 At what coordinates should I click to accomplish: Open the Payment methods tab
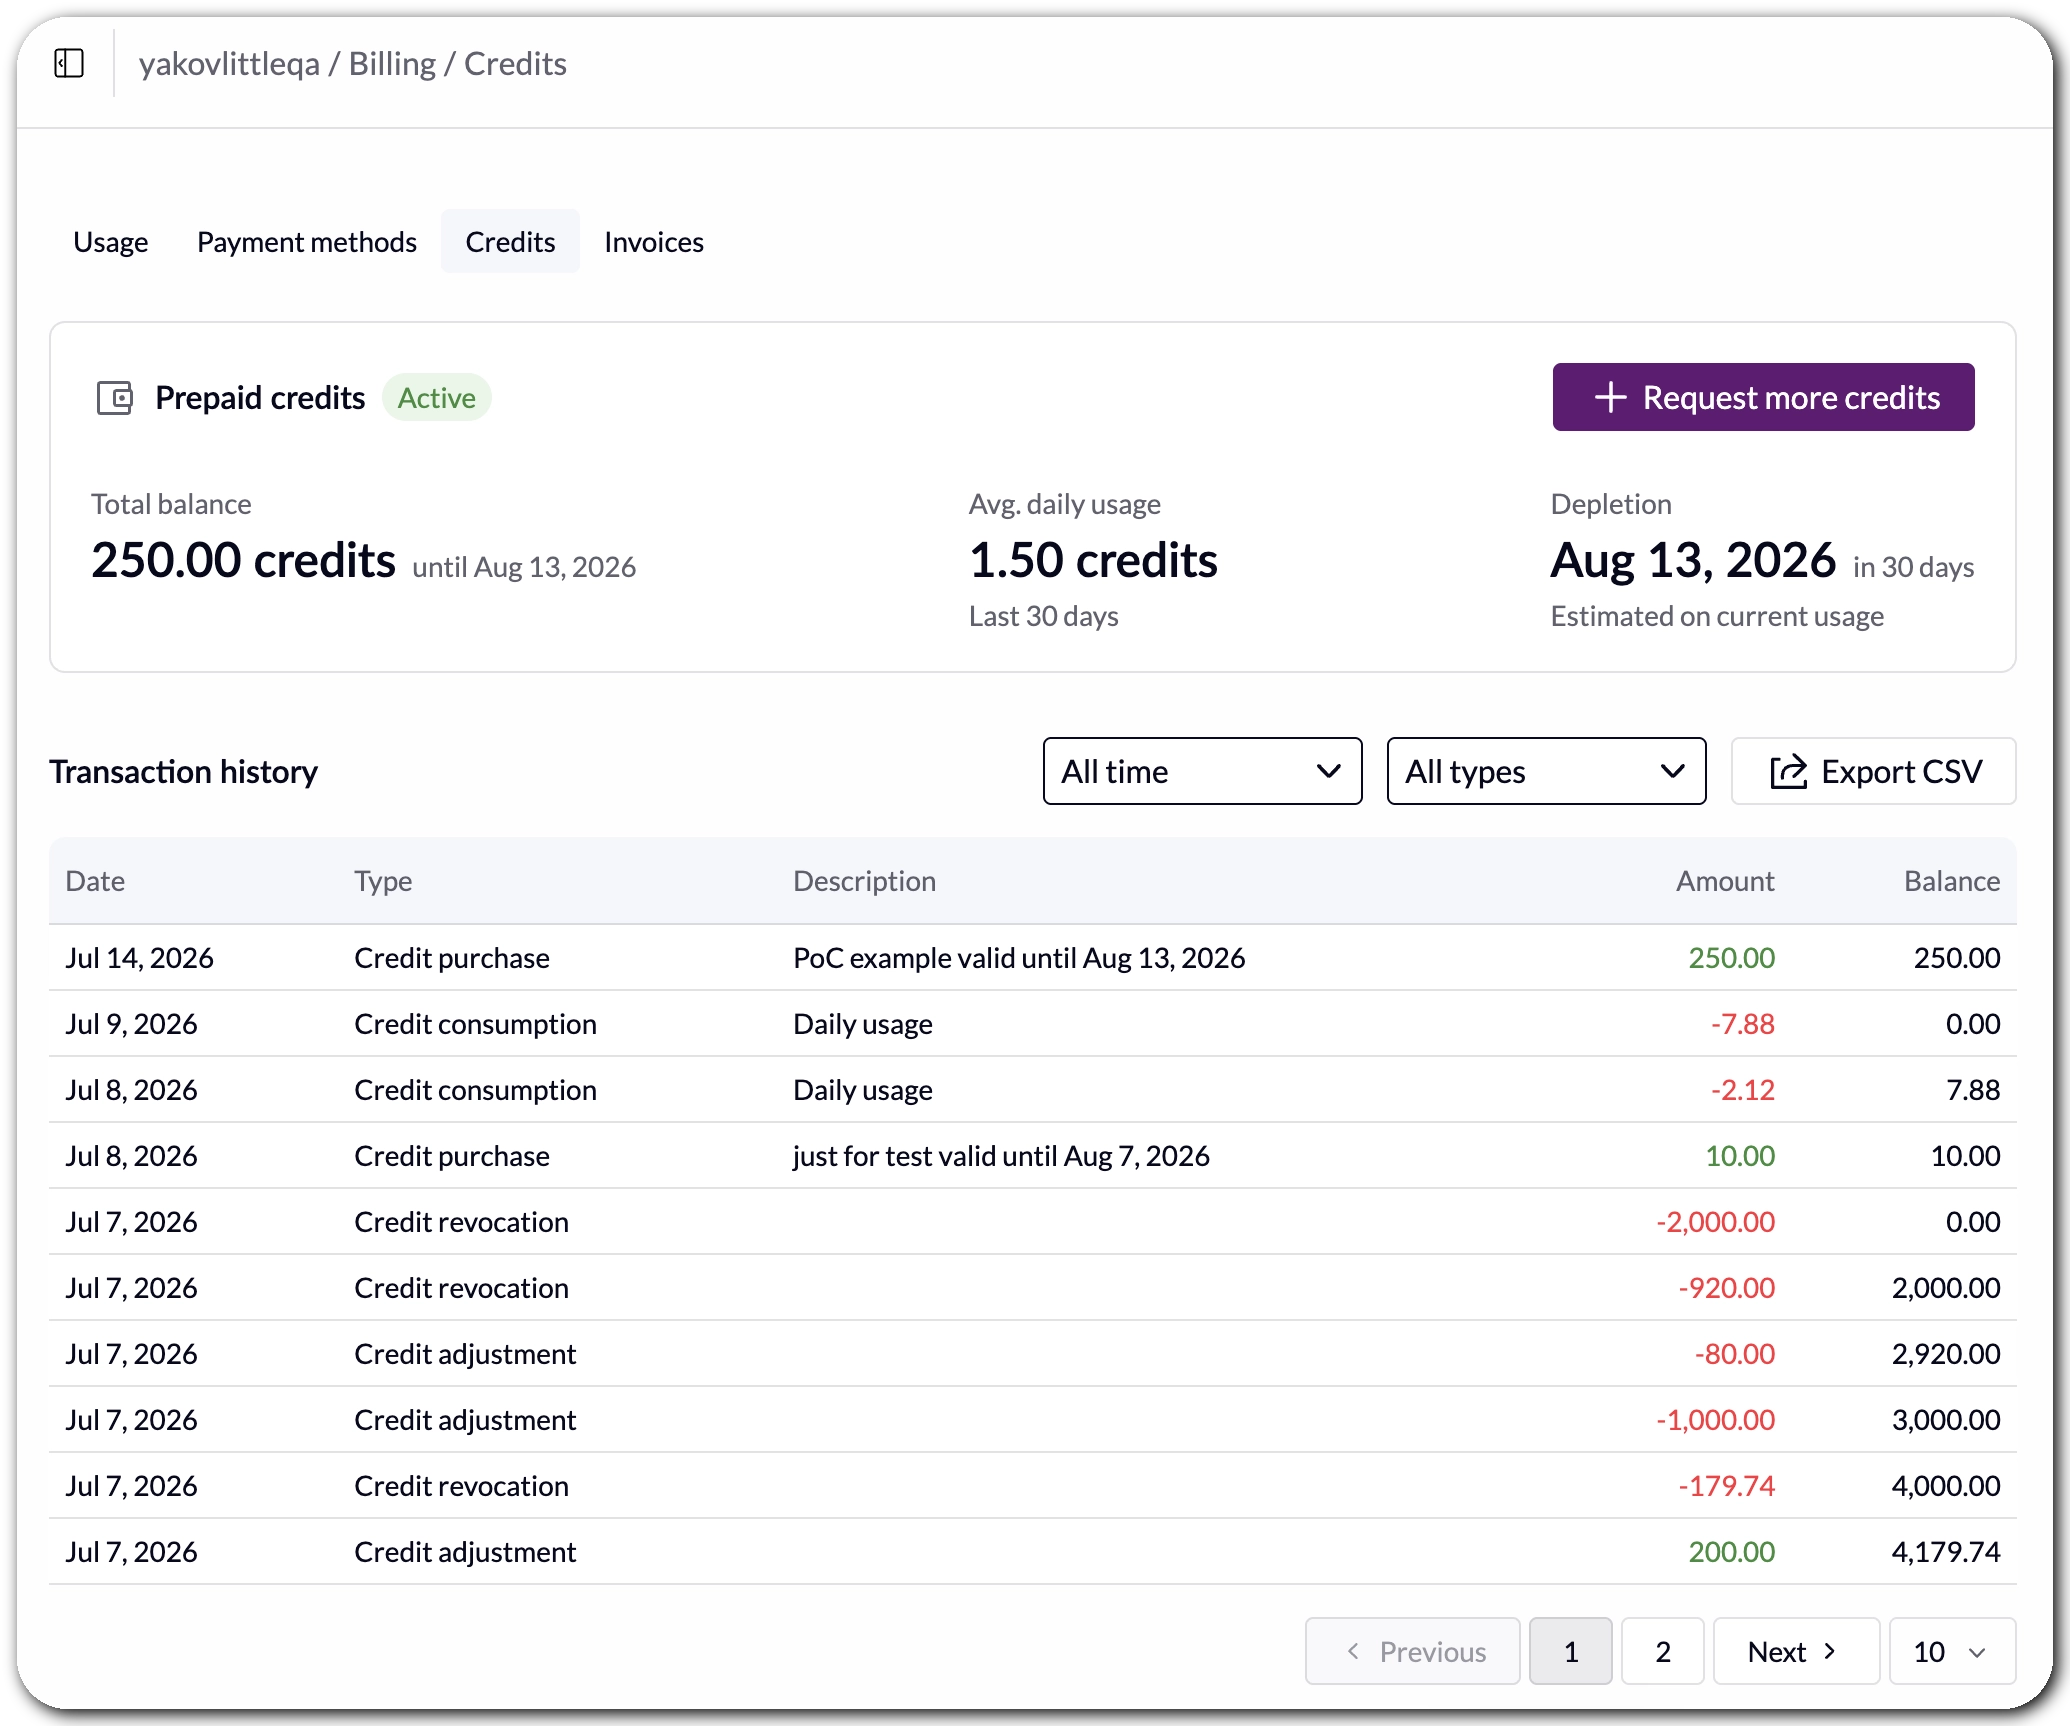(307, 242)
